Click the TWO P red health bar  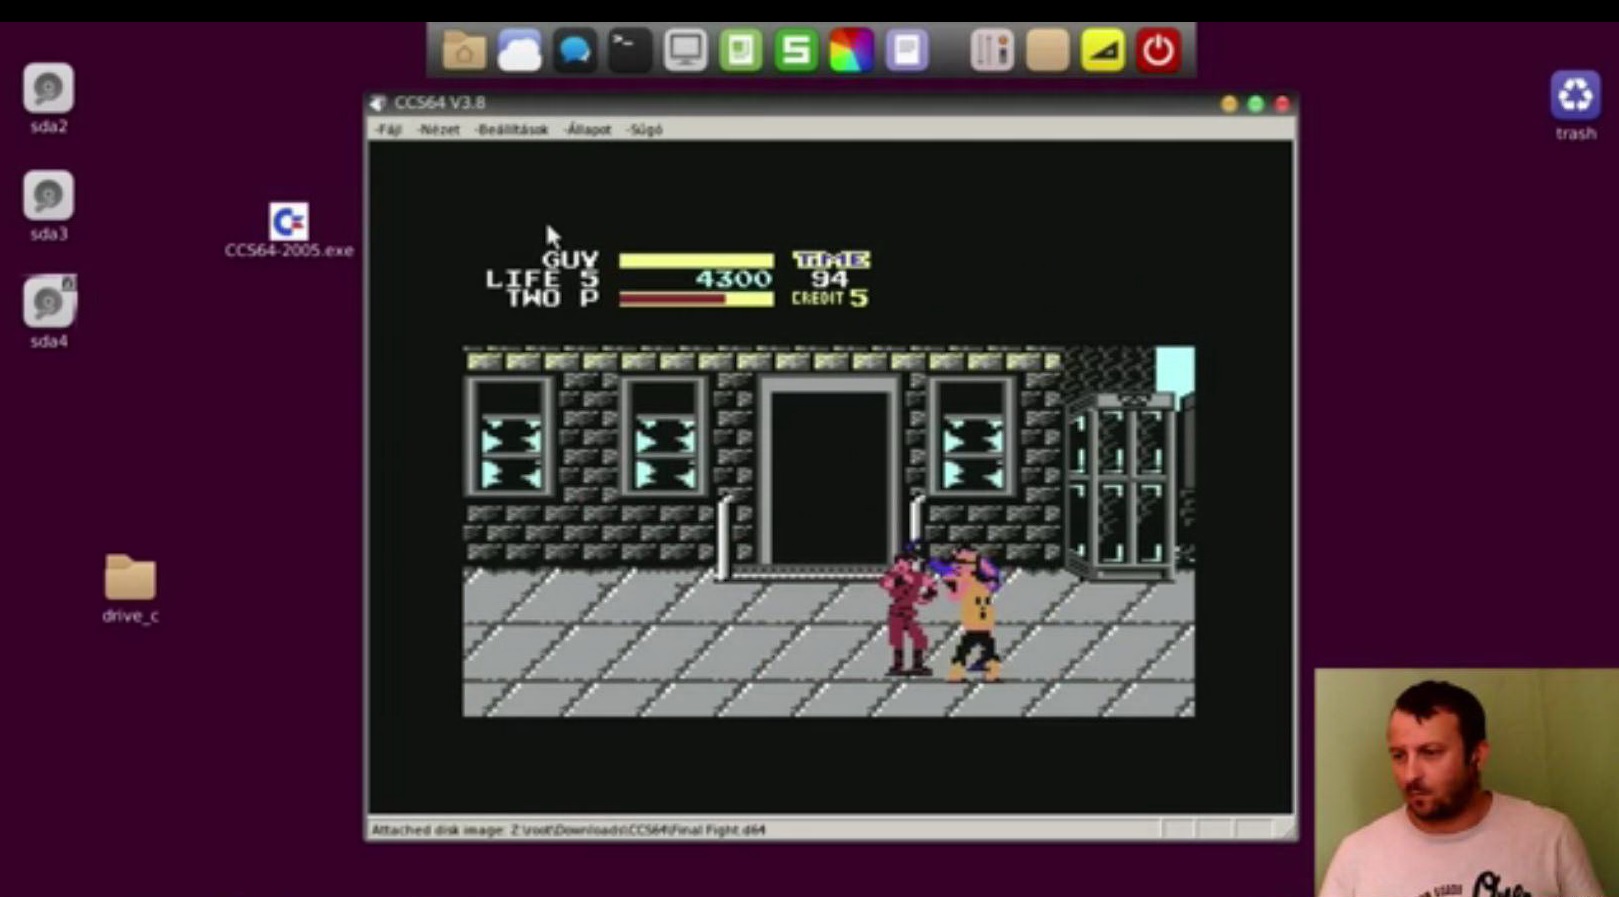pyautogui.click(x=696, y=298)
